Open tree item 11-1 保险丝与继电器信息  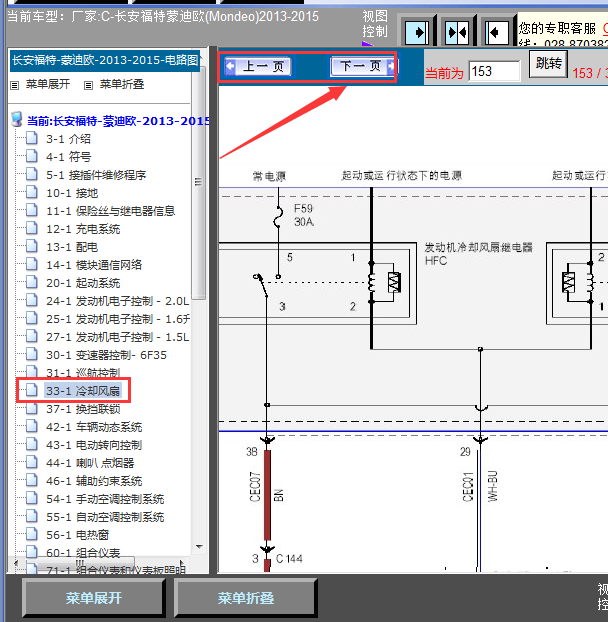click(111, 211)
